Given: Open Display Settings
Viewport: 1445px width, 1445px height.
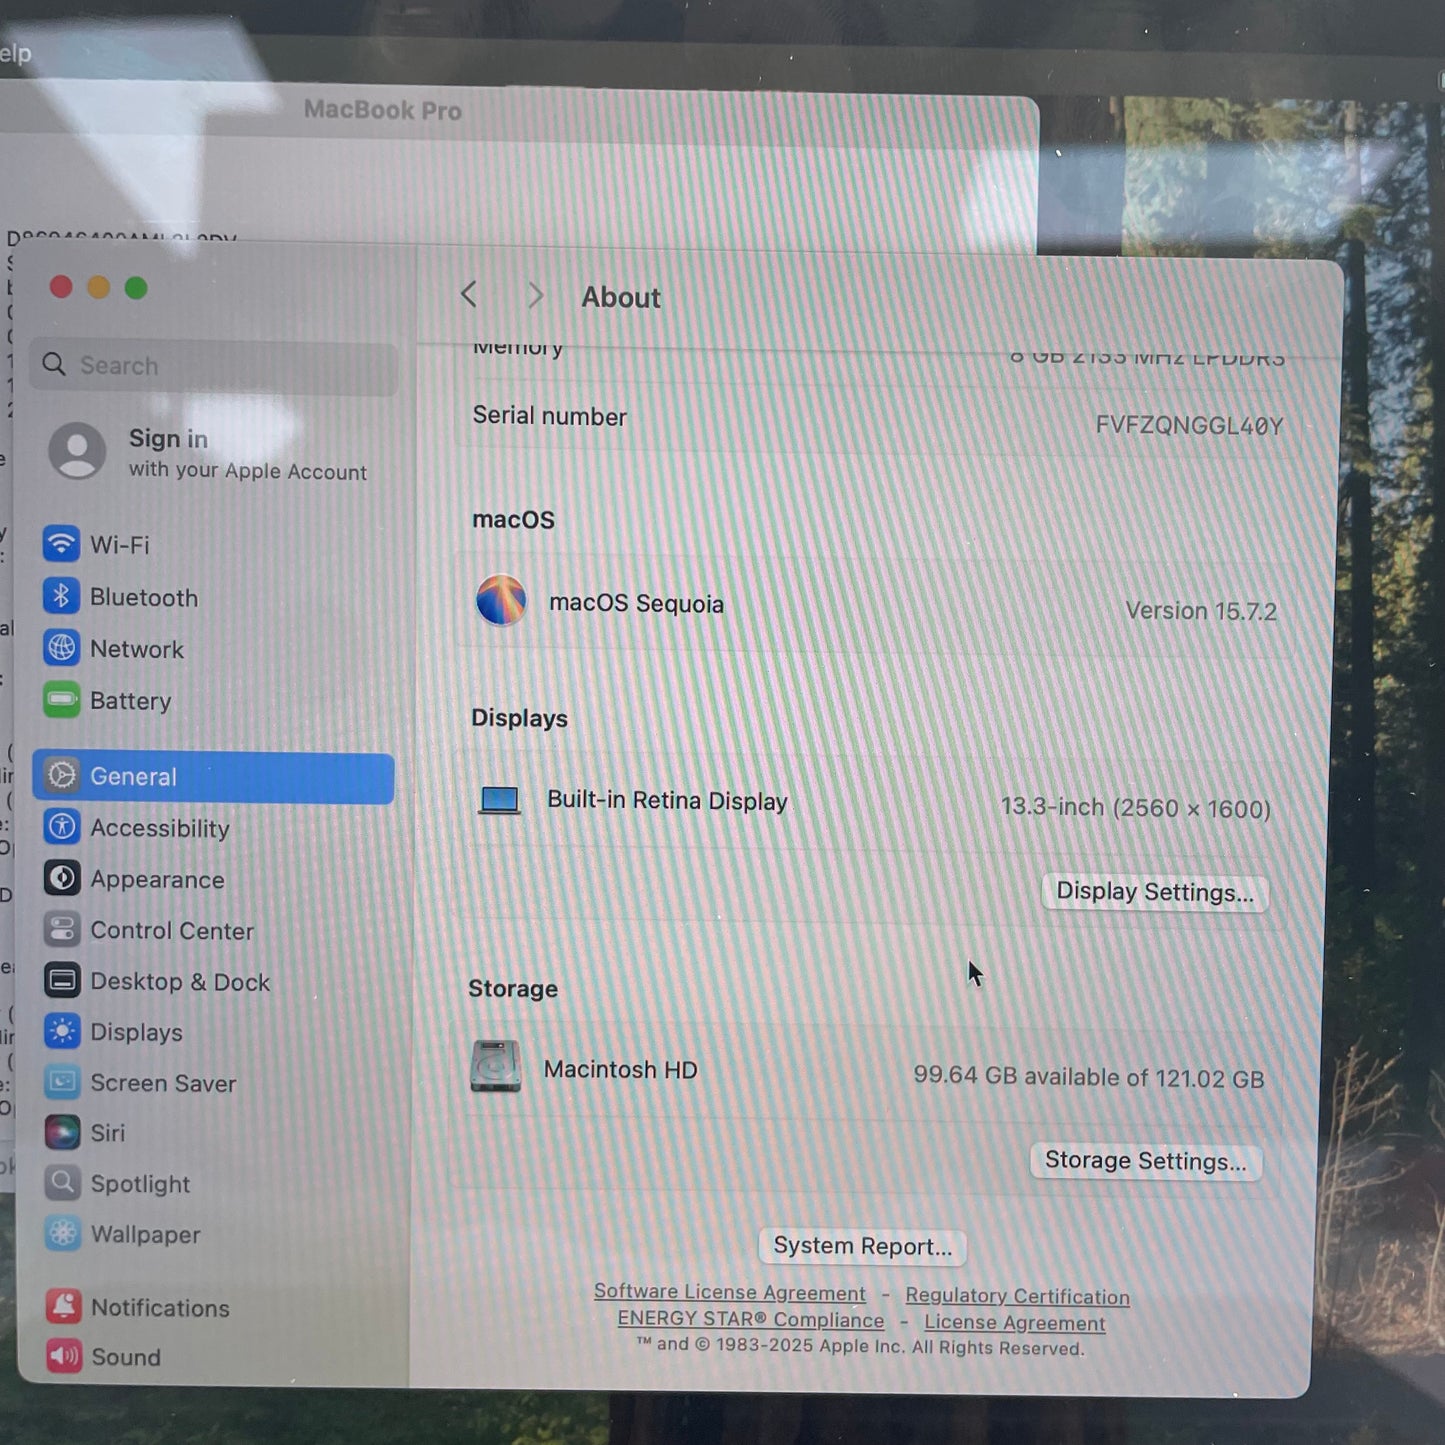Looking at the screenshot, I should [1155, 891].
